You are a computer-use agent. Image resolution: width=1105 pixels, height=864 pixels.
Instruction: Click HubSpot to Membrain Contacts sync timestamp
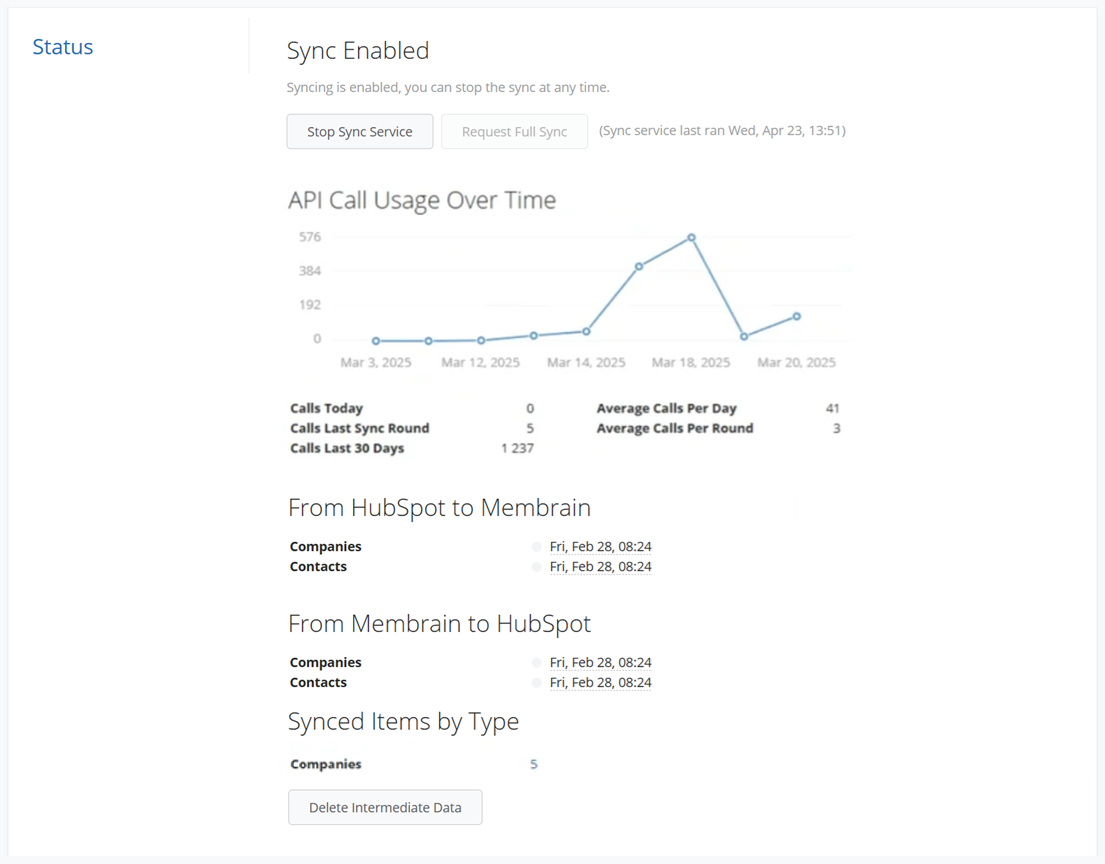600,567
